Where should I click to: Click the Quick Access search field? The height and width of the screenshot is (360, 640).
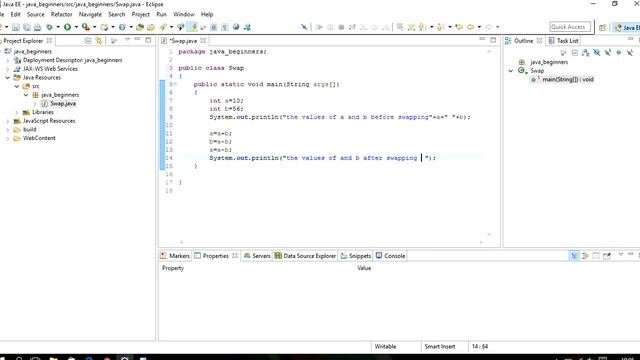click(x=570, y=27)
